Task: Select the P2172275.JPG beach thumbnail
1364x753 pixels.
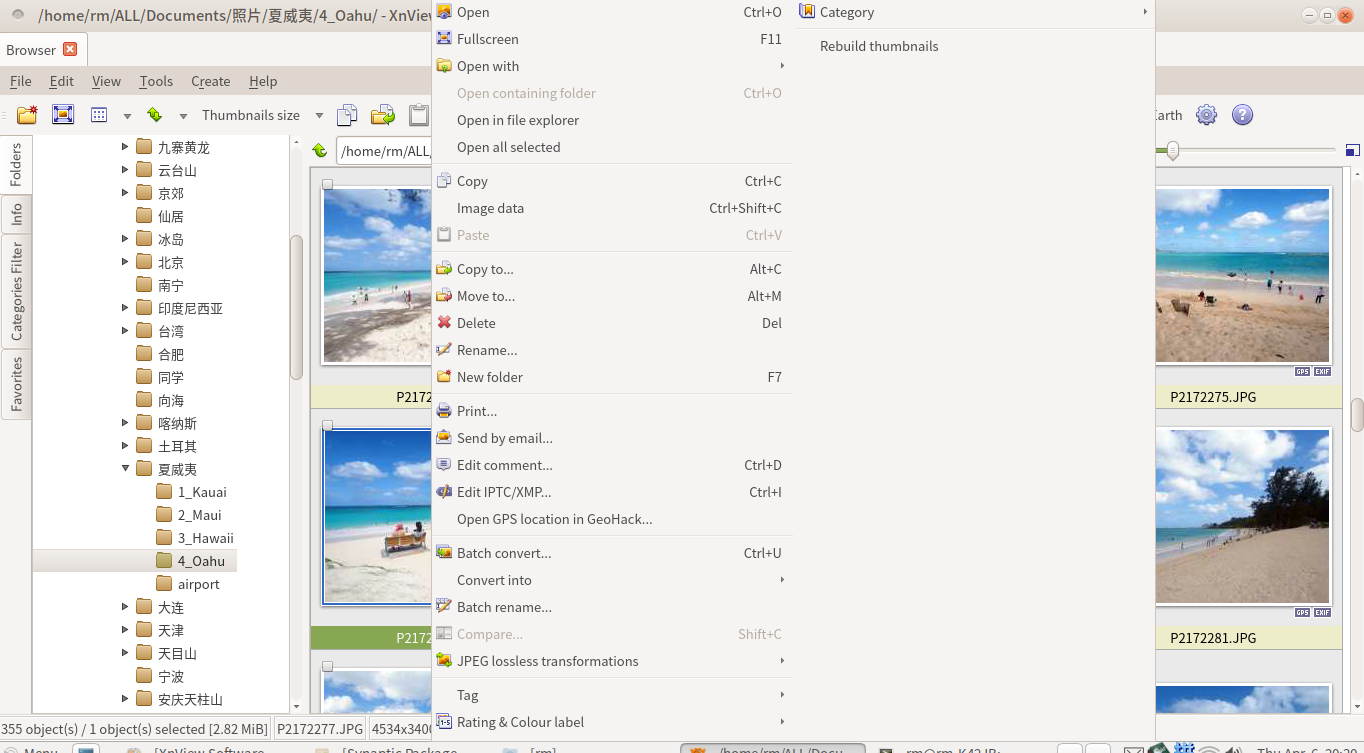Action: (1242, 275)
